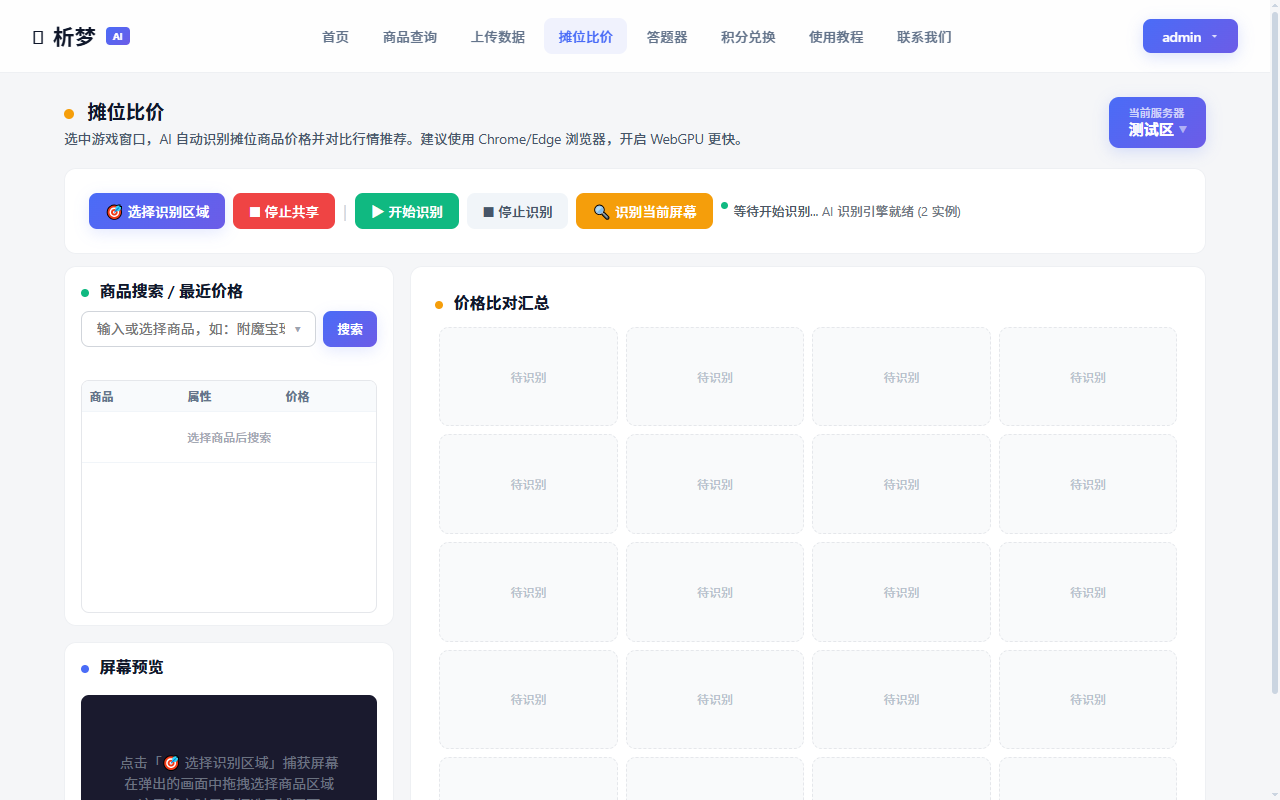The width and height of the screenshot is (1280, 800).
Task: Click the grey 停止识别 button
Action: coord(517,211)
